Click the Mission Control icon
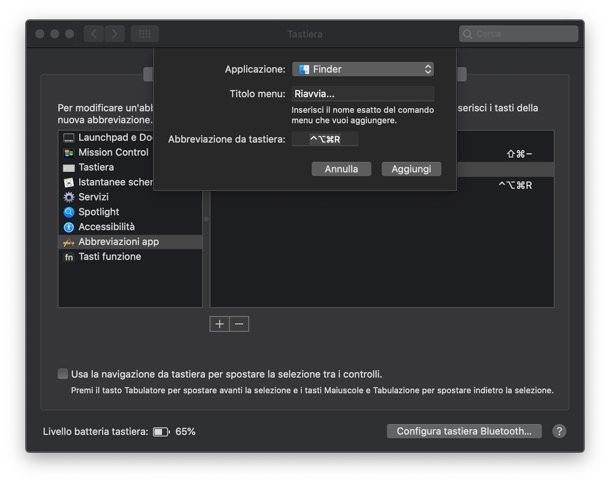 click(69, 153)
